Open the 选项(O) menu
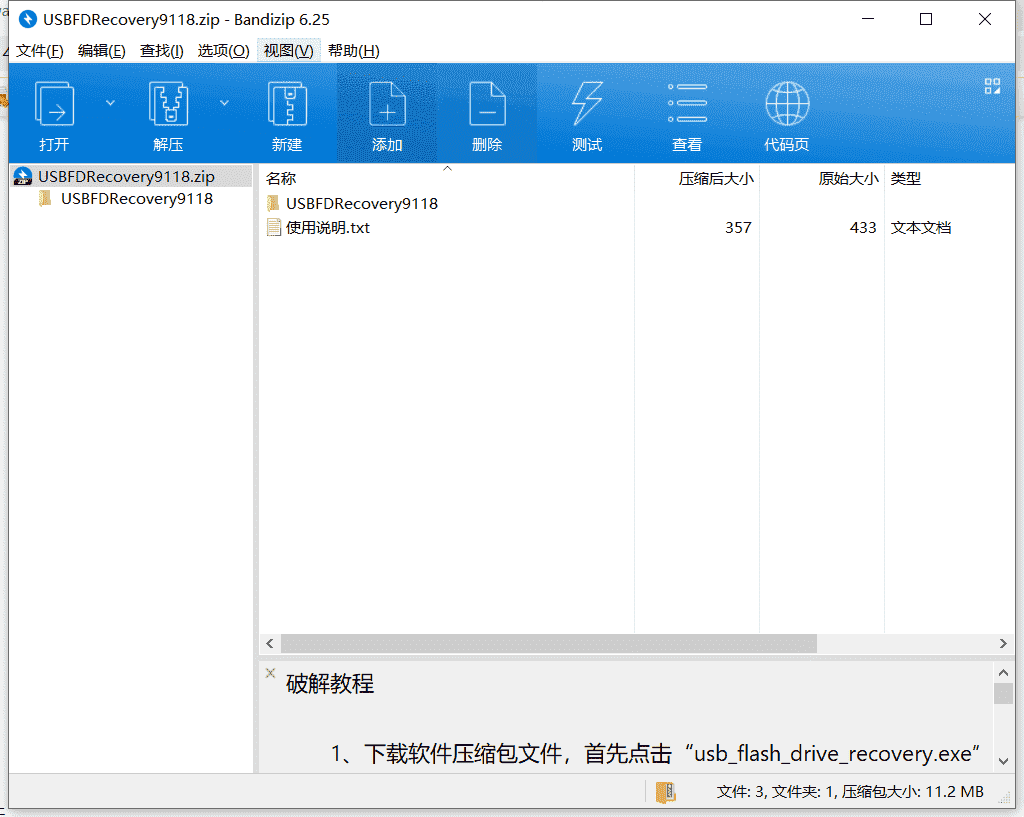 tap(223, 51)
